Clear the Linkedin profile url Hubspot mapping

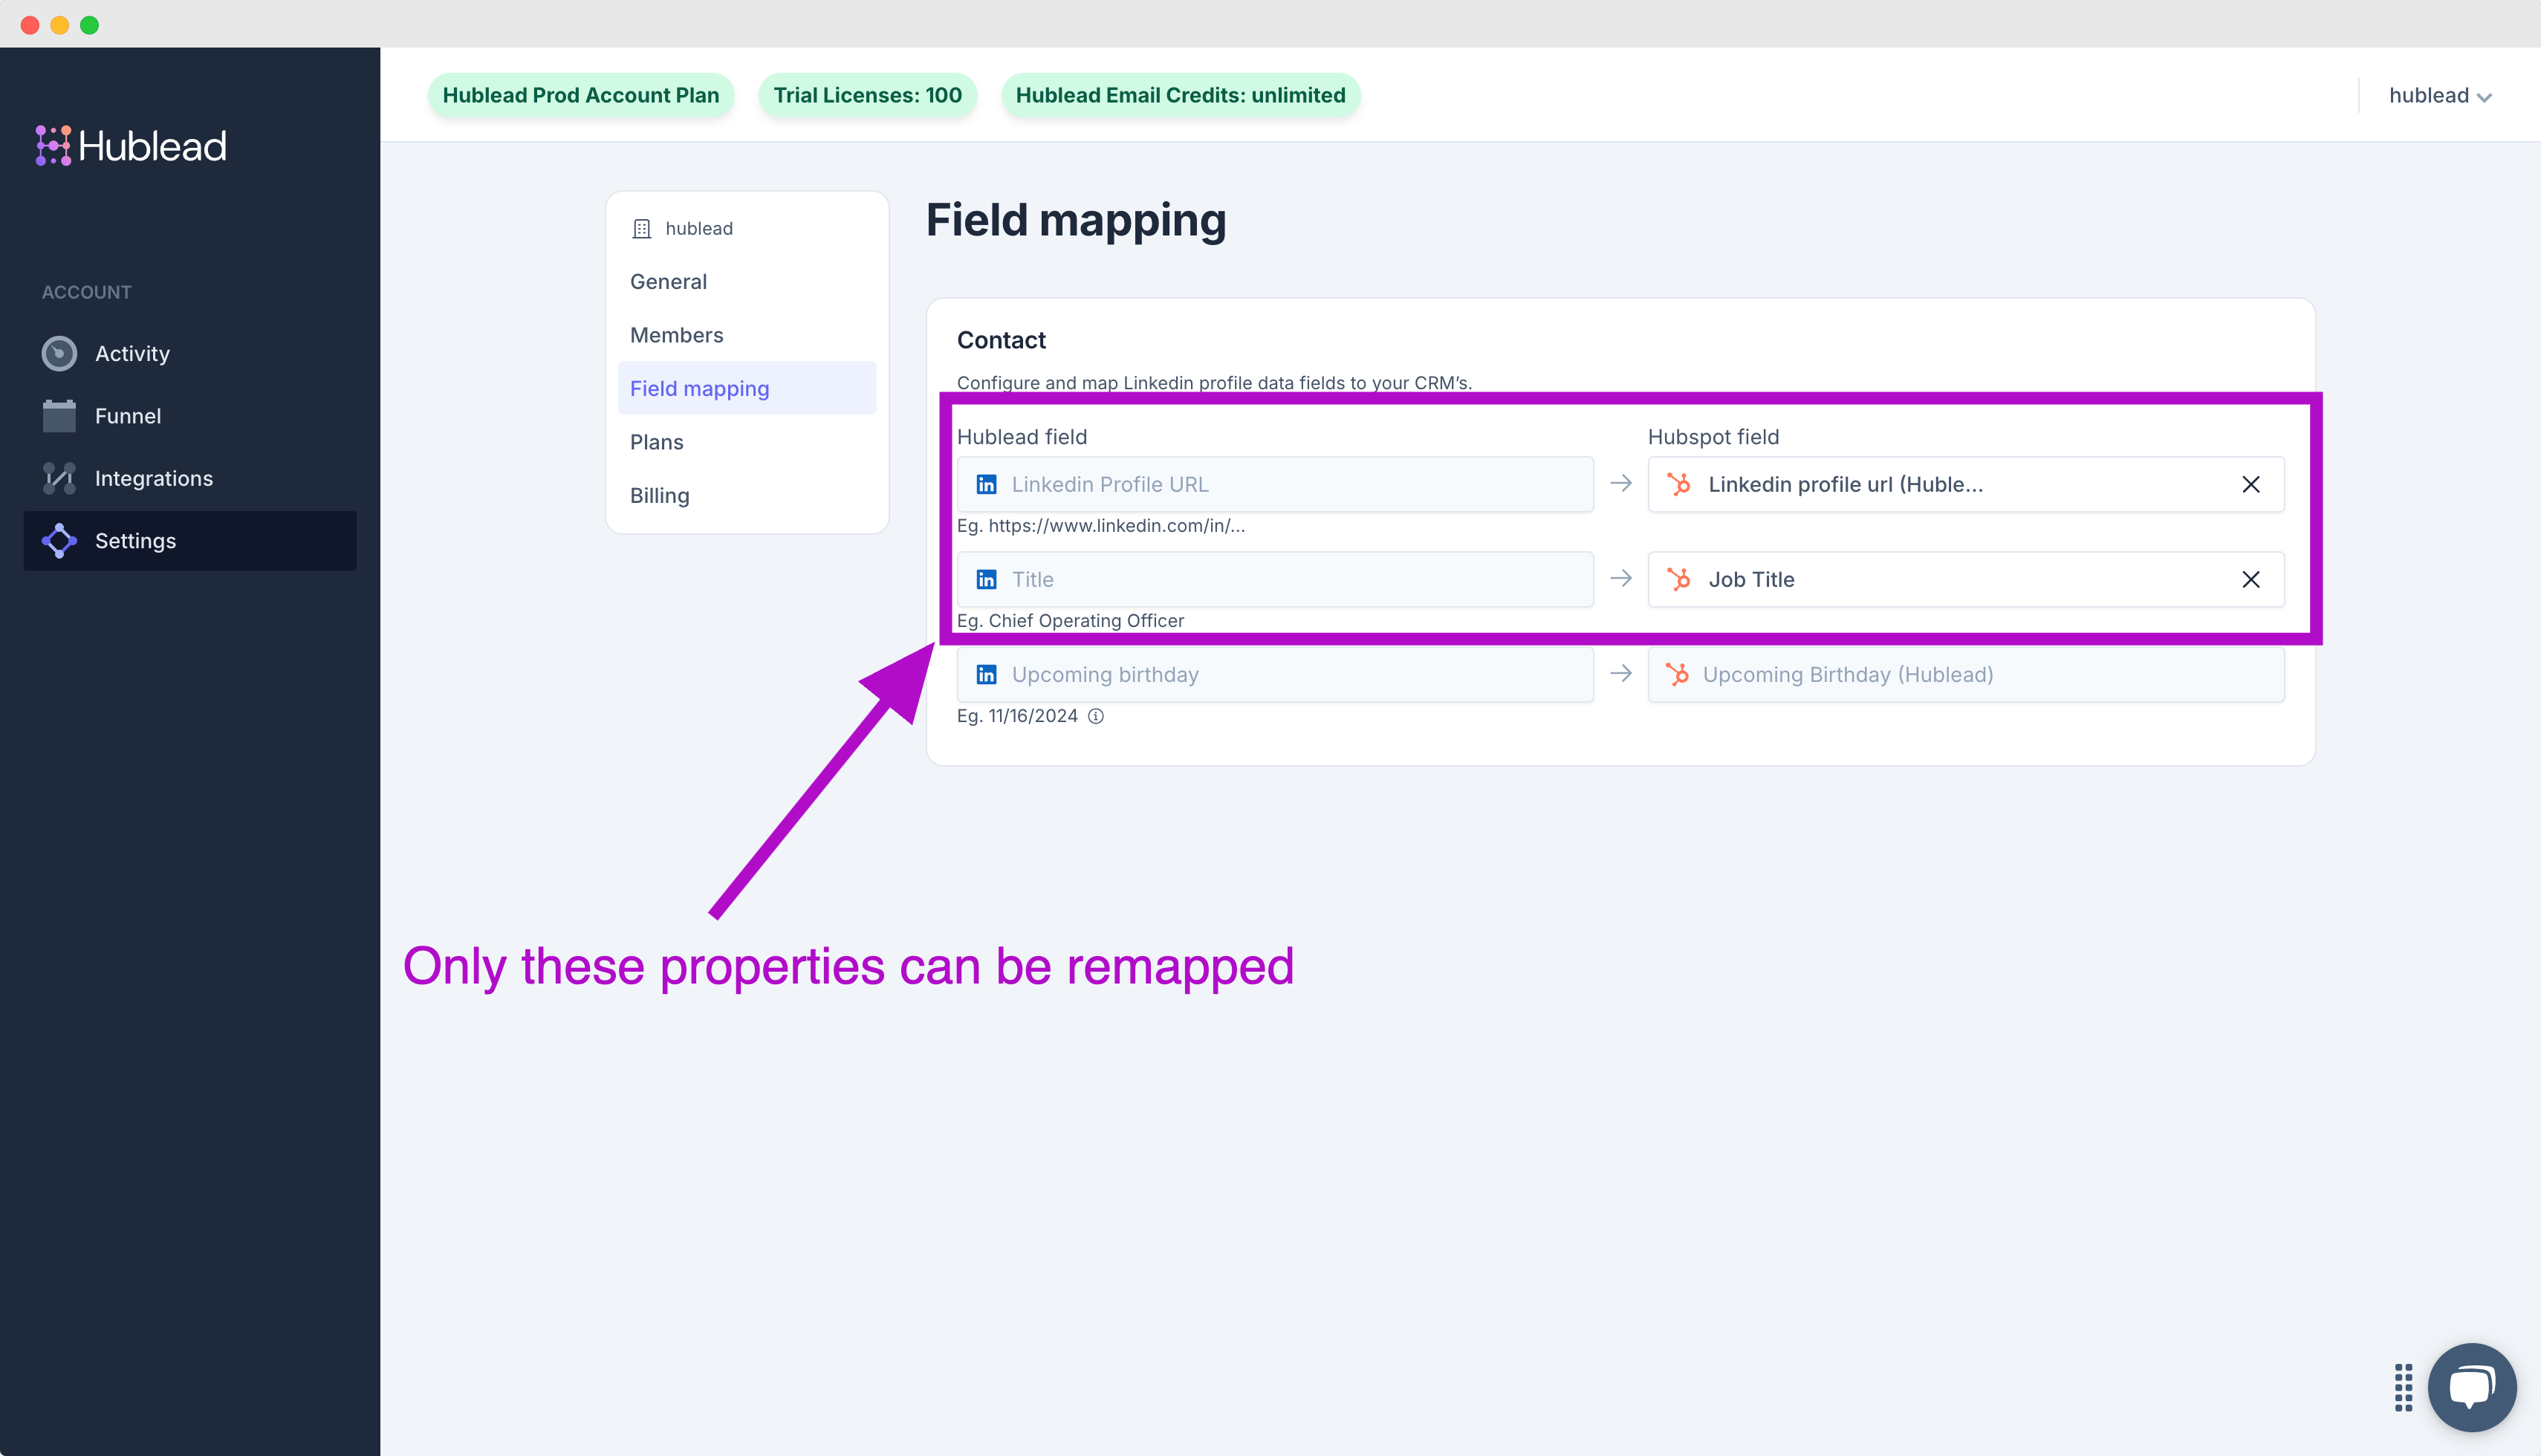[2250, 485]
